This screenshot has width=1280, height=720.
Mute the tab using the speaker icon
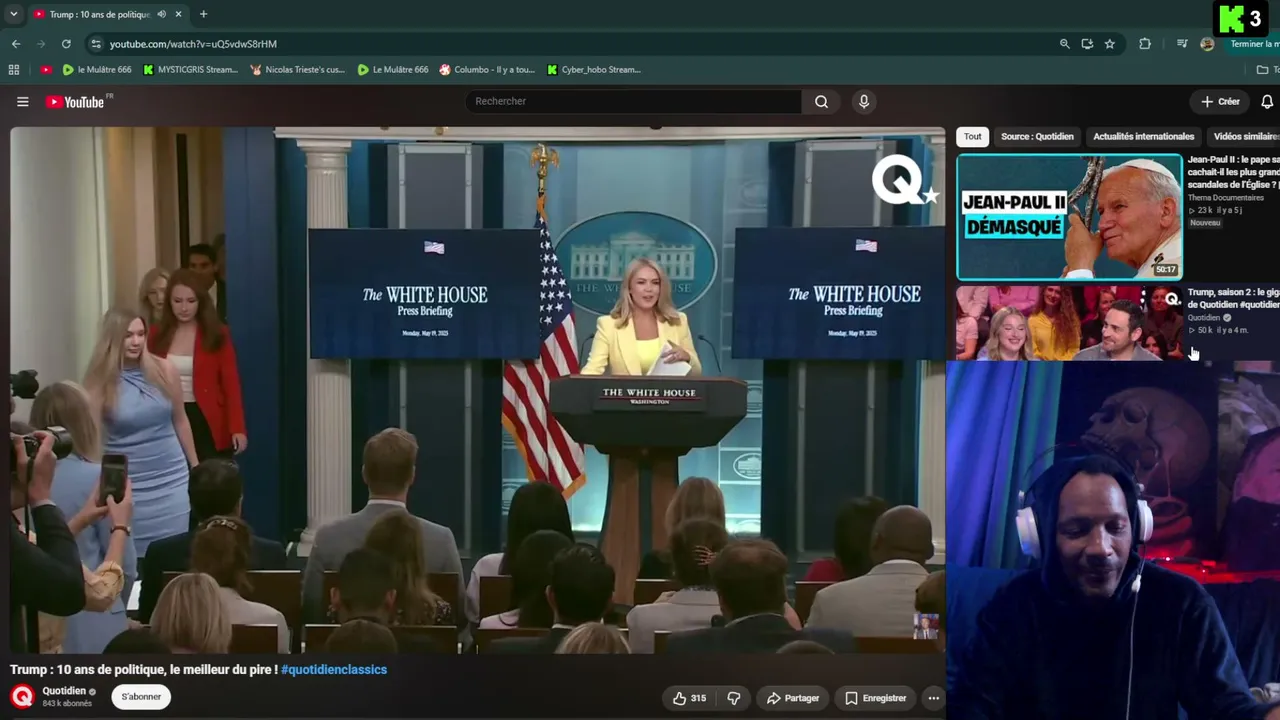click(162, 14)
